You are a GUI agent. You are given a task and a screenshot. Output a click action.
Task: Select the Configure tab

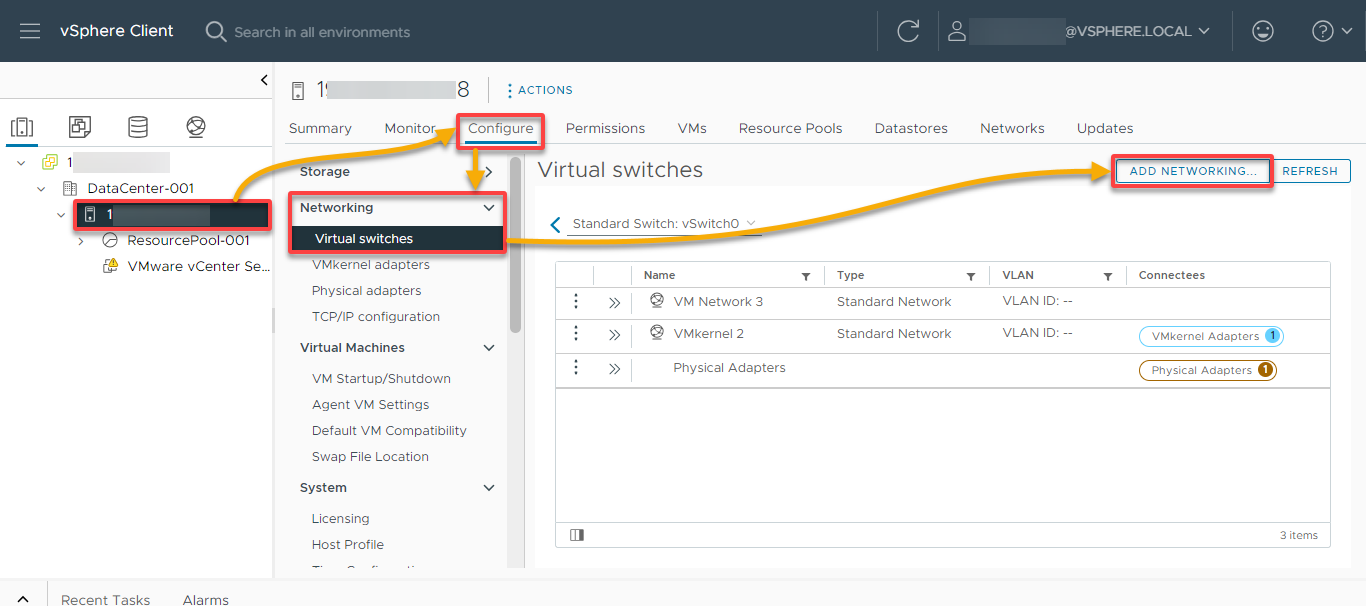[501, 128]
